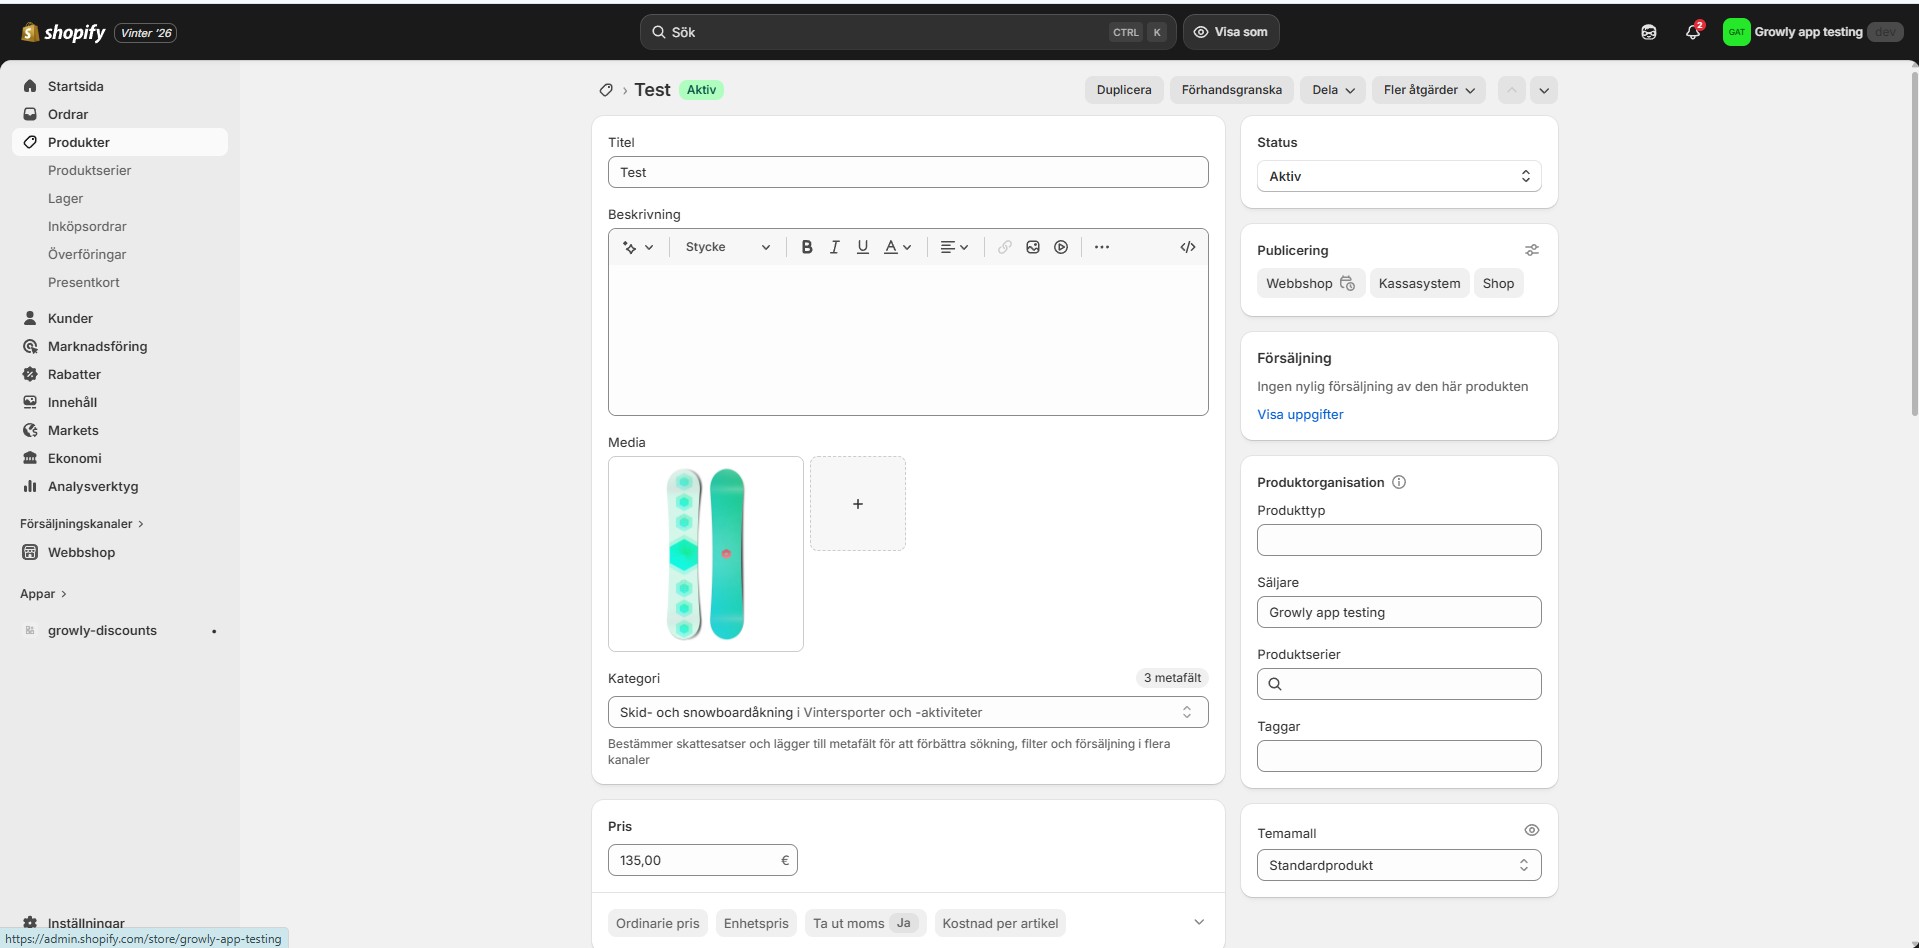
Task: Insert an image into the description
Action: click(1033, 247)
